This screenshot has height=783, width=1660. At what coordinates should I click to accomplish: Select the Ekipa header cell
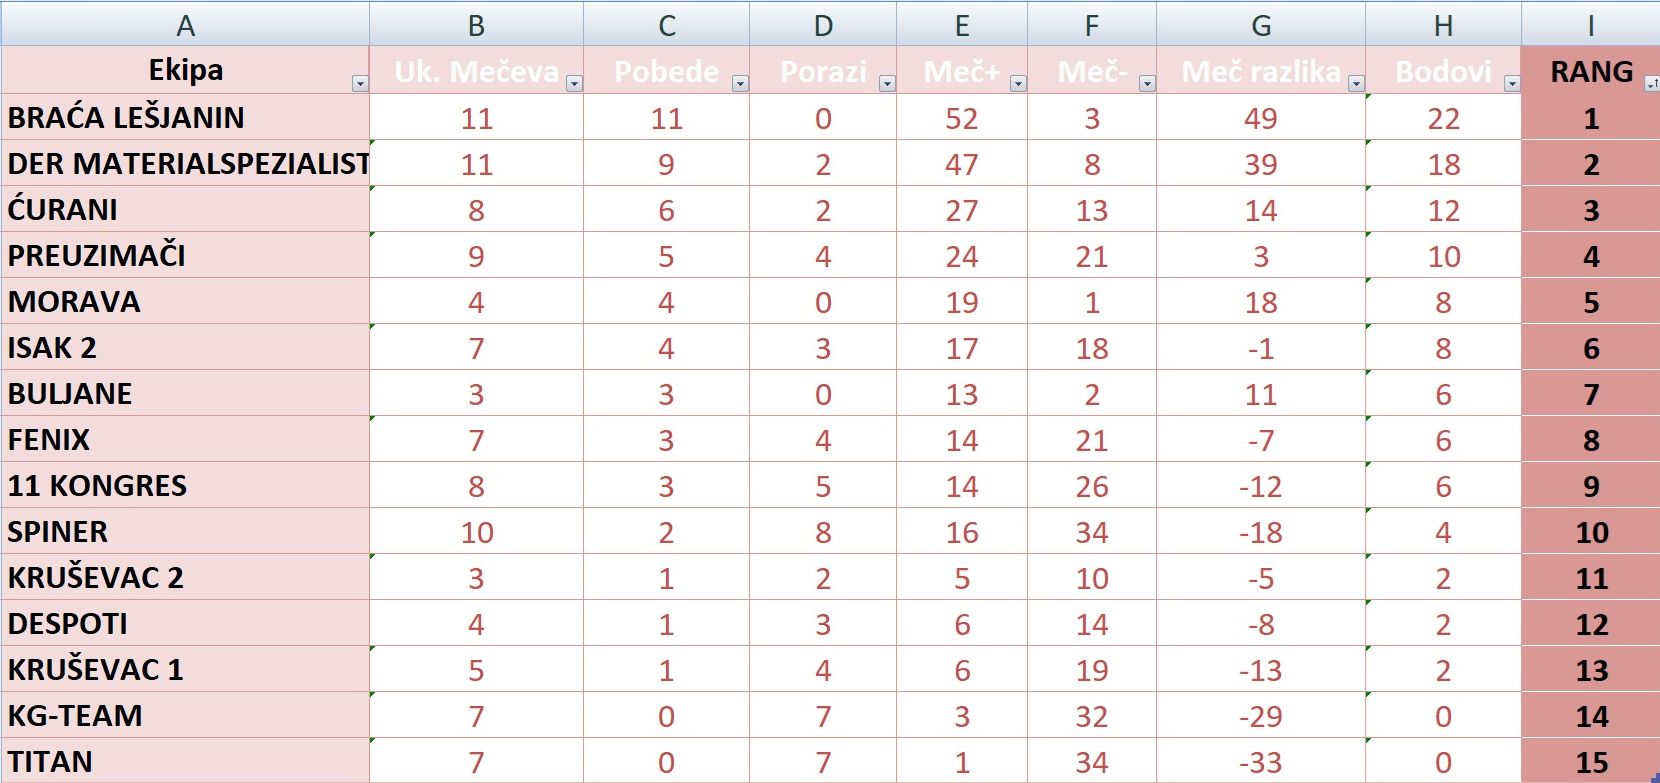point(185,70)
